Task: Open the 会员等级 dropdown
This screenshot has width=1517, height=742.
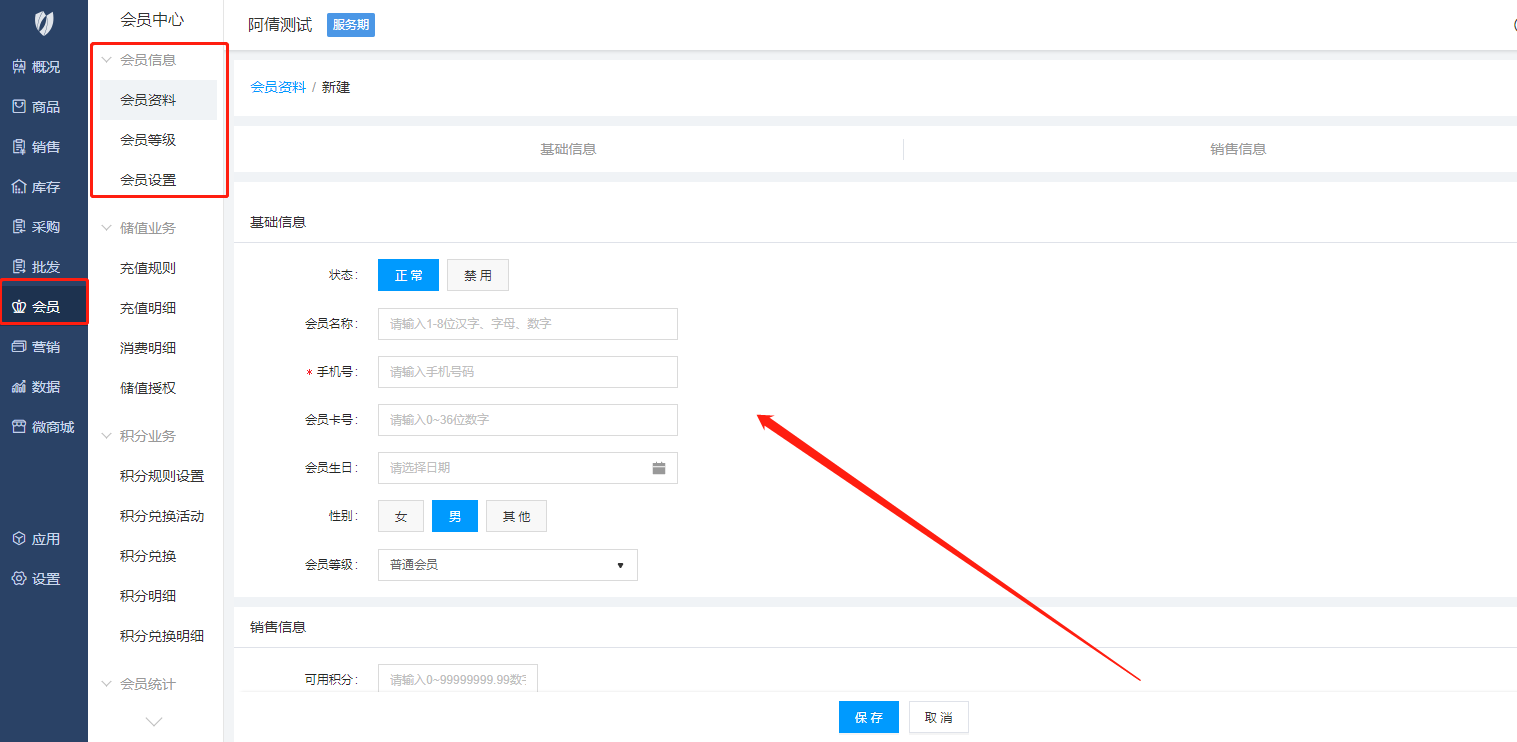Action: pyautogui.click(x=507, y=565)
